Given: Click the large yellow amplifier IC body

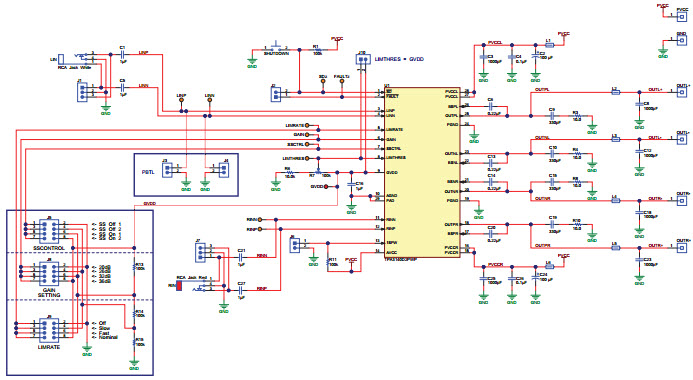Looking at the screenshot, I should 423,173.
